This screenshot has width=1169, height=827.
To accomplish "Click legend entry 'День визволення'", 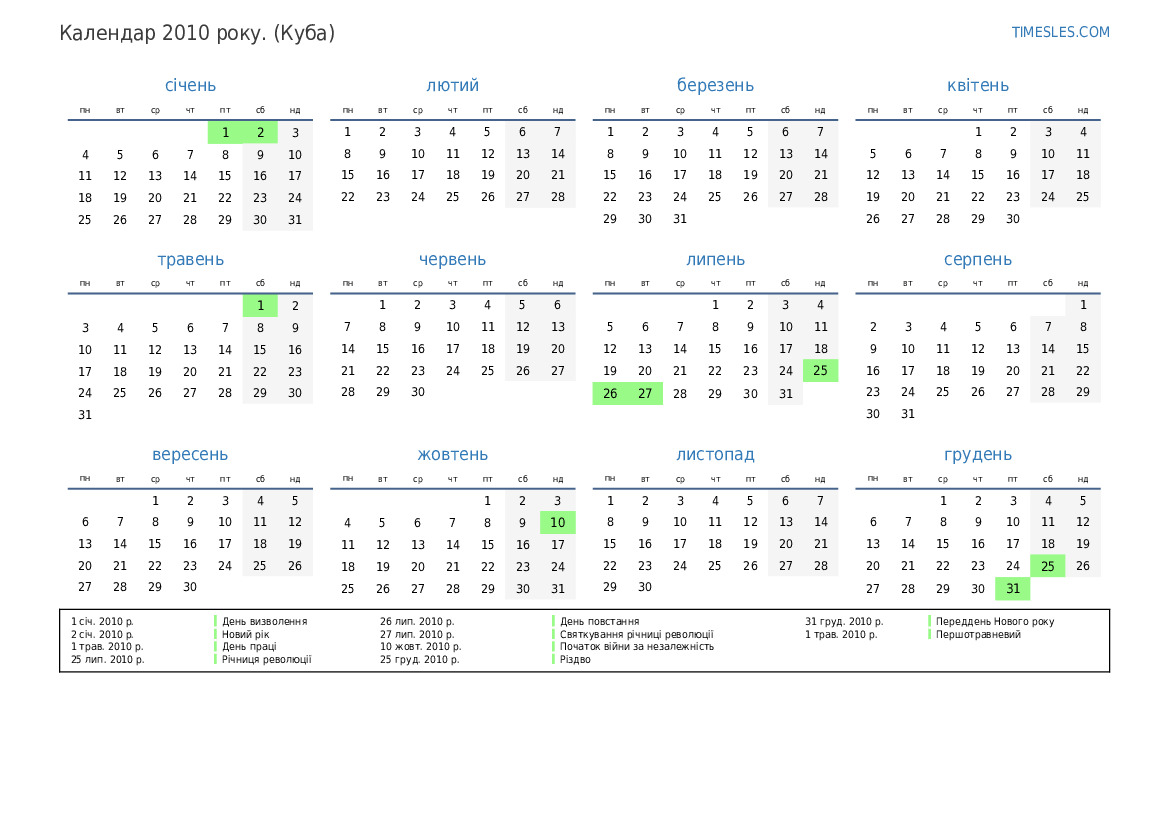I will pos(265,621).
